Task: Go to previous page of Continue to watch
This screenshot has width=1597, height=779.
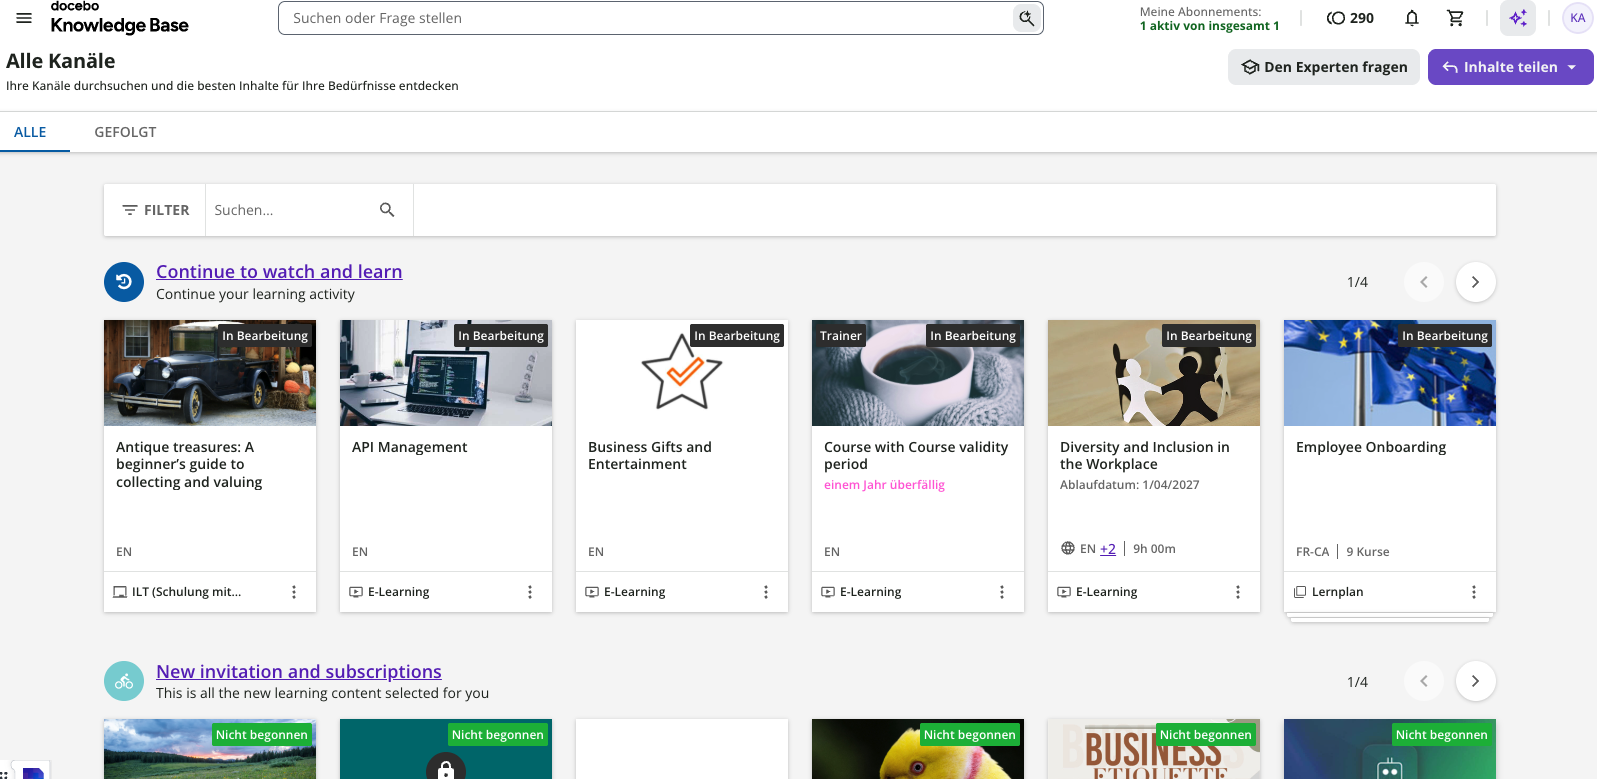Action: [1424, 282]
